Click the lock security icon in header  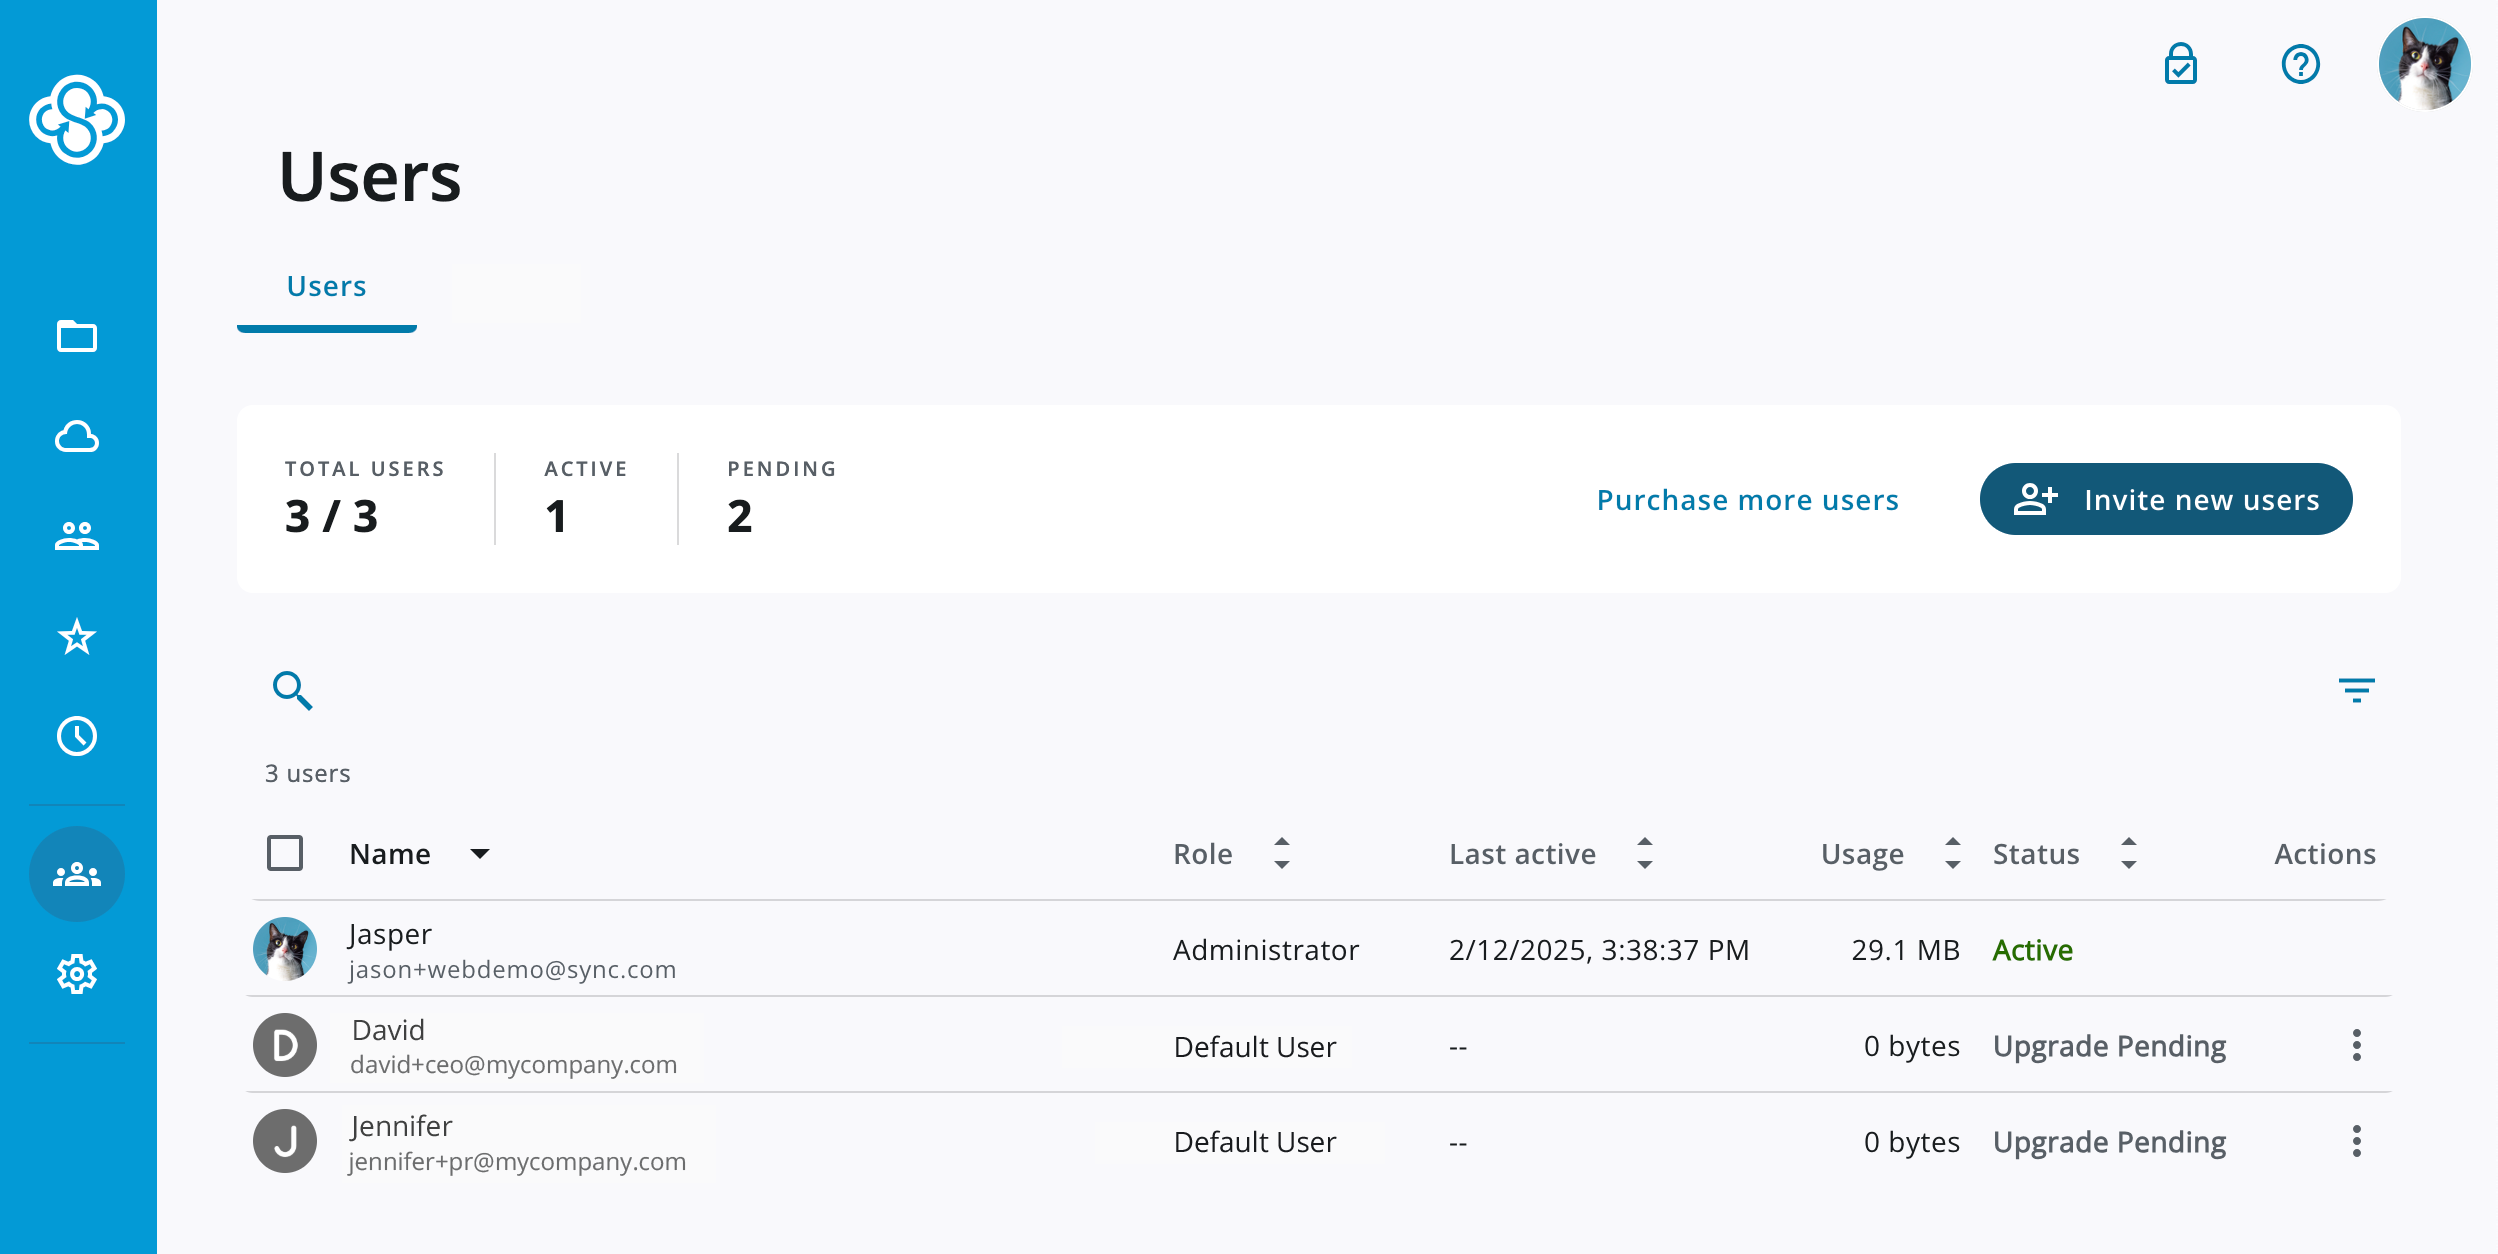coord(2180,65)
